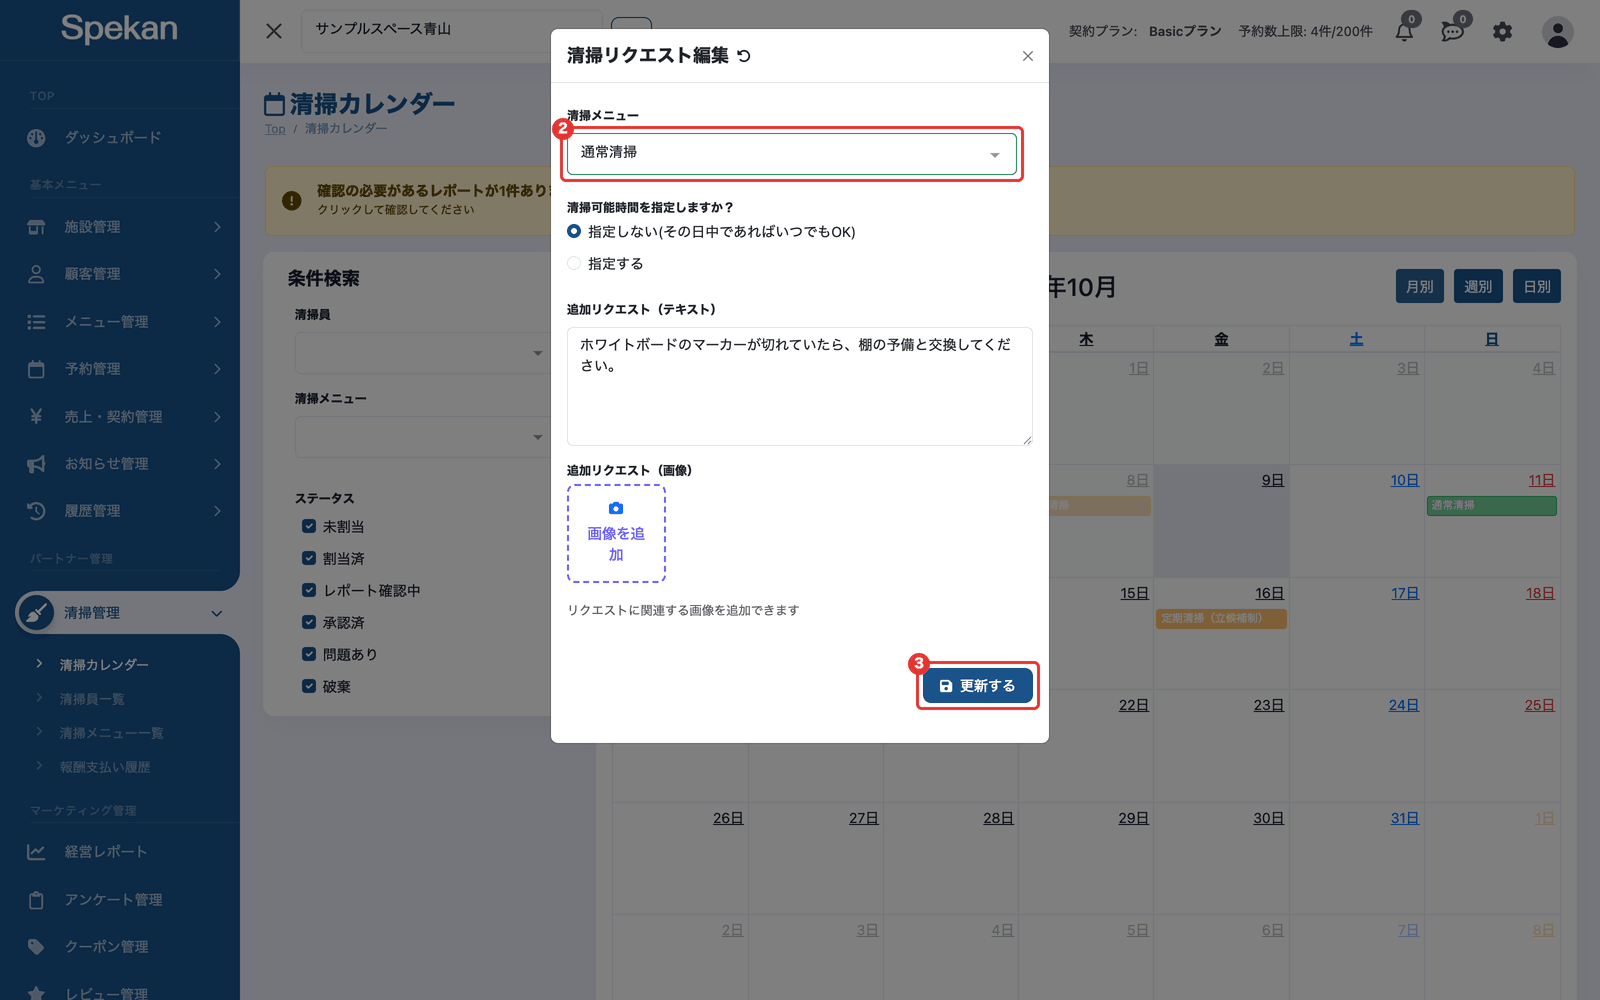Open 清掃カレンダー in the sidebar submenu

click(x=104, y=665)
